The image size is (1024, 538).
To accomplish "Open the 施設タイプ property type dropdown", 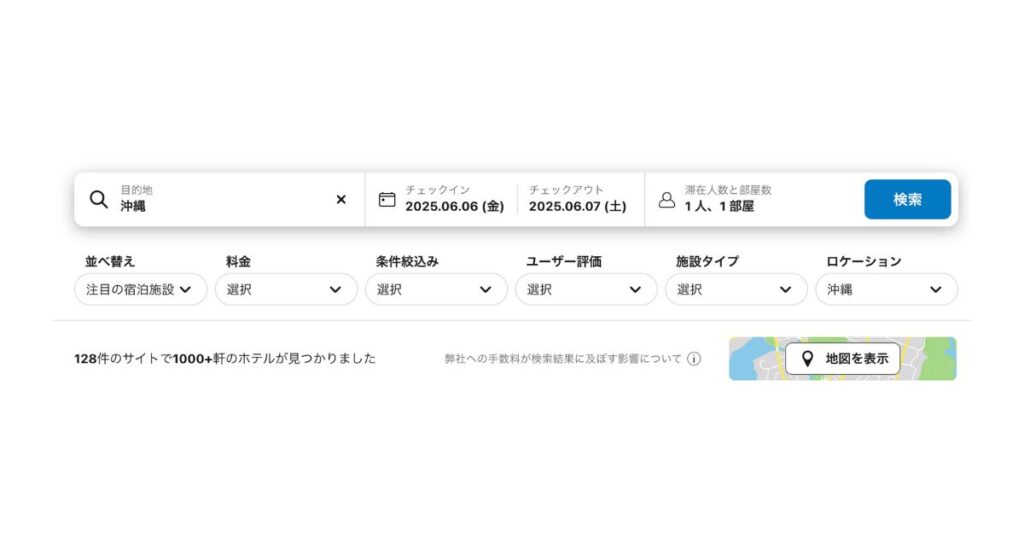I will 737,289.
